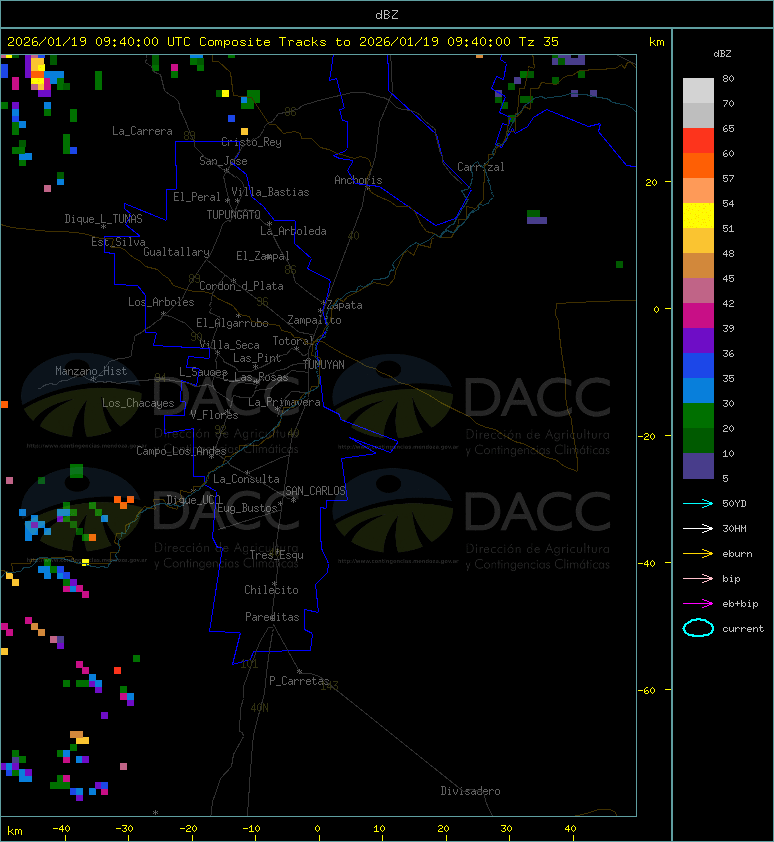Click the Carrizal map label

coord(481,167)
